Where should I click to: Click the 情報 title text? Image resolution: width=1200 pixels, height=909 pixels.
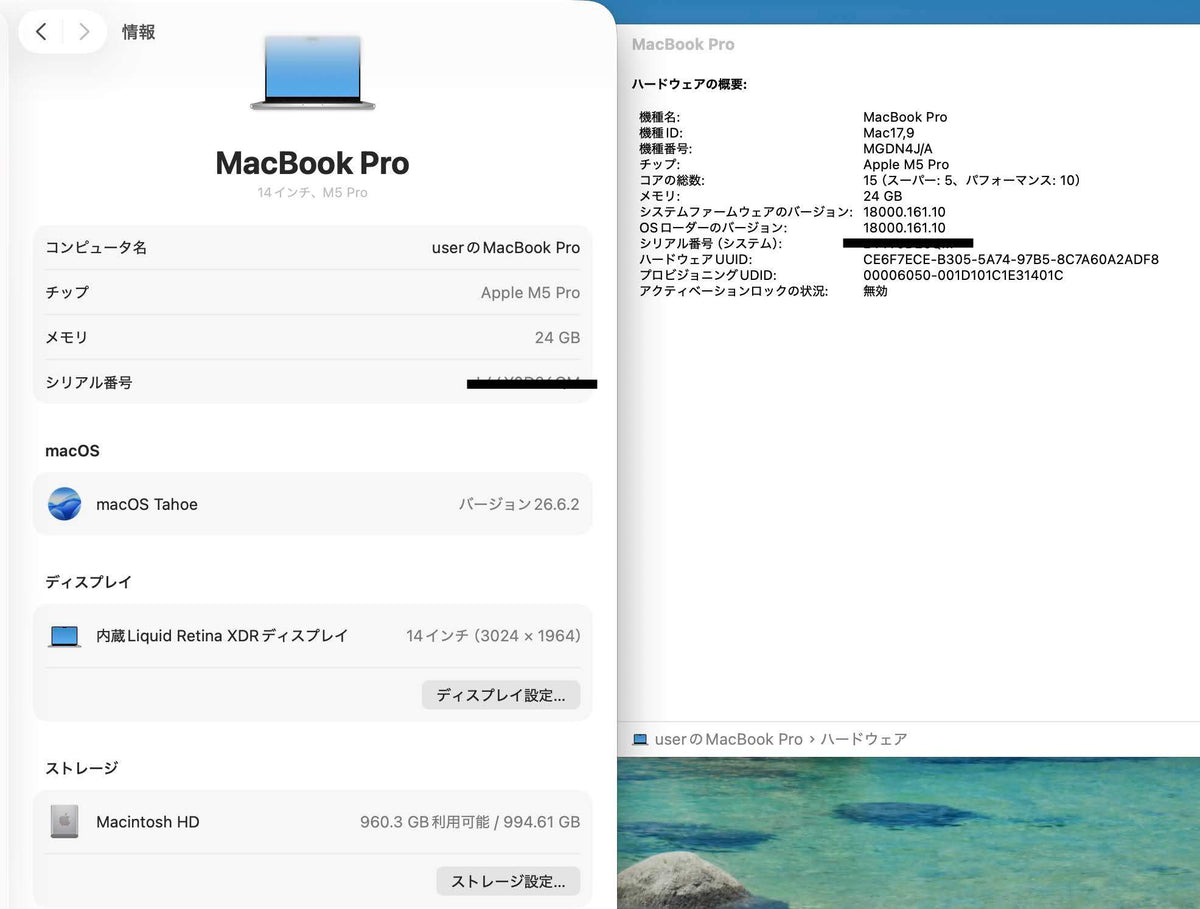click(139, 32)
